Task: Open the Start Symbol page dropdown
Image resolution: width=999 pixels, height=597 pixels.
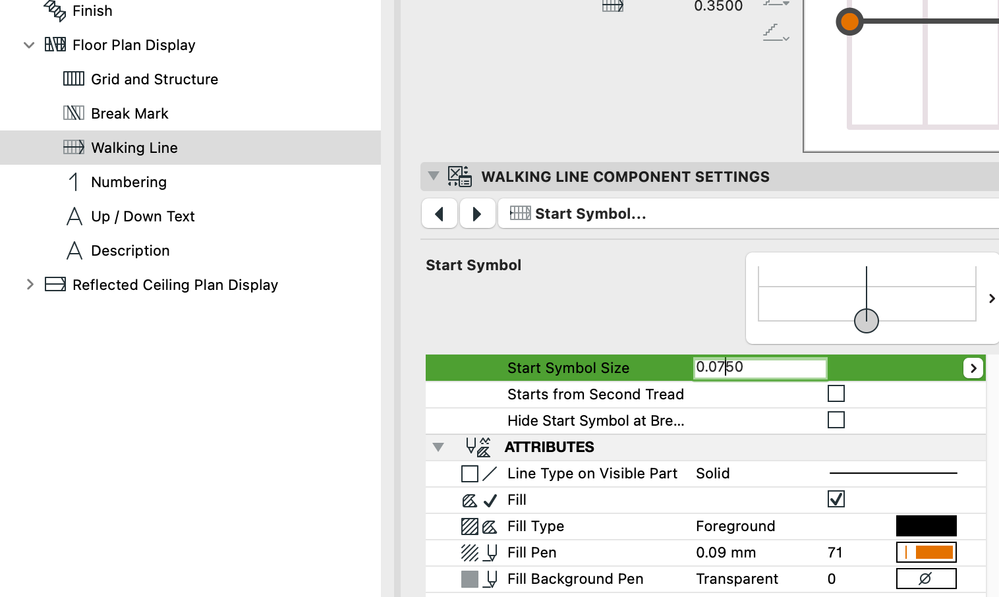Action: 748,213
